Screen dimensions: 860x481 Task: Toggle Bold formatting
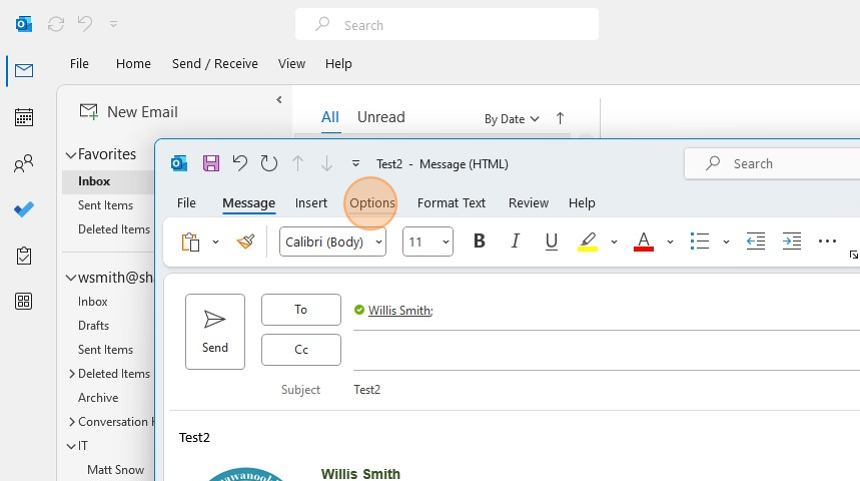(x=479, y=241)
